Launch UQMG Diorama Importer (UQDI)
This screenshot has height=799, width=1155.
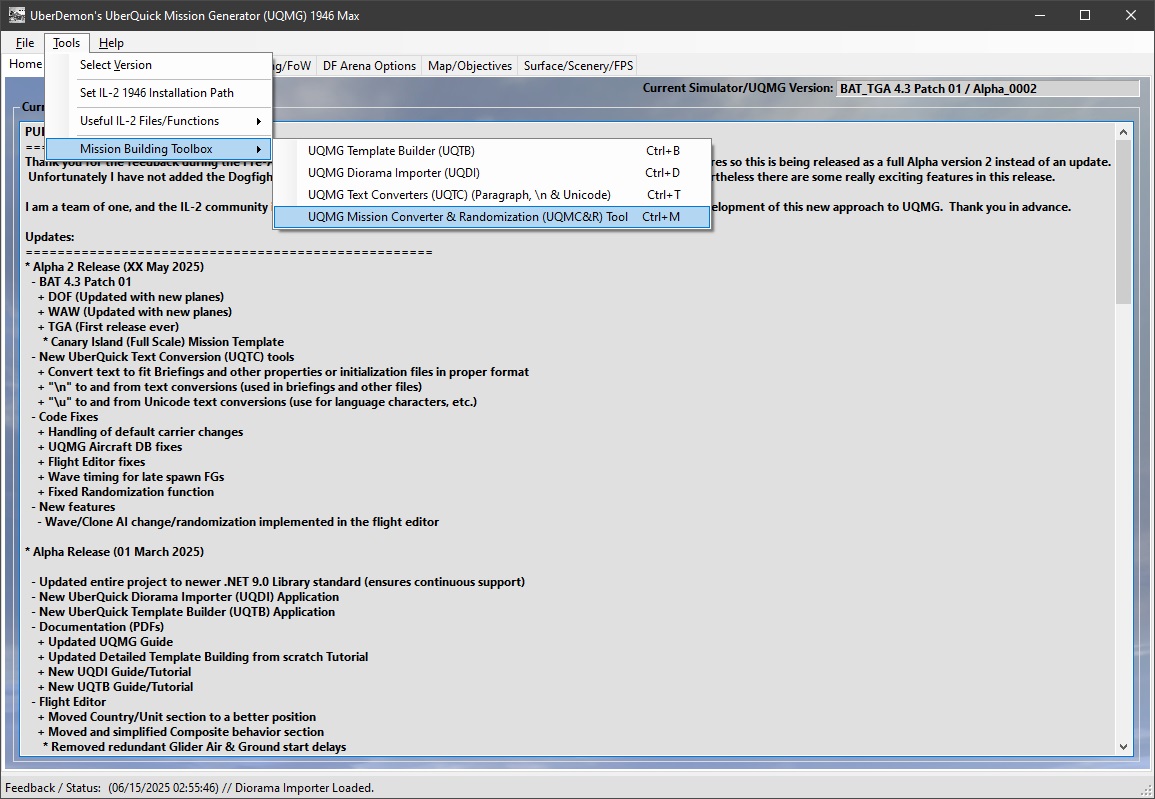491,173
